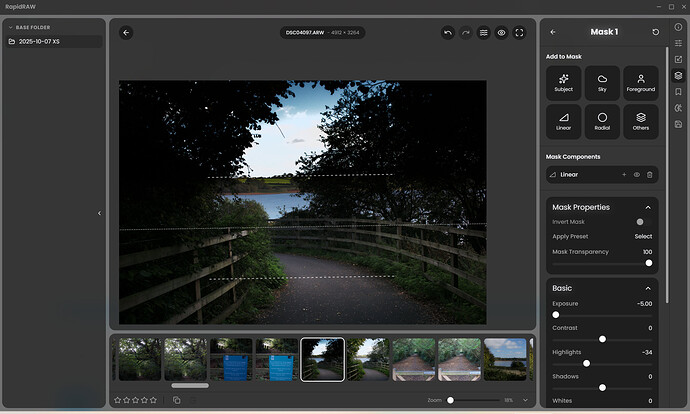Collapse the left folder panel
Viewport: 690px width, 414px height.
pos(99,213)
